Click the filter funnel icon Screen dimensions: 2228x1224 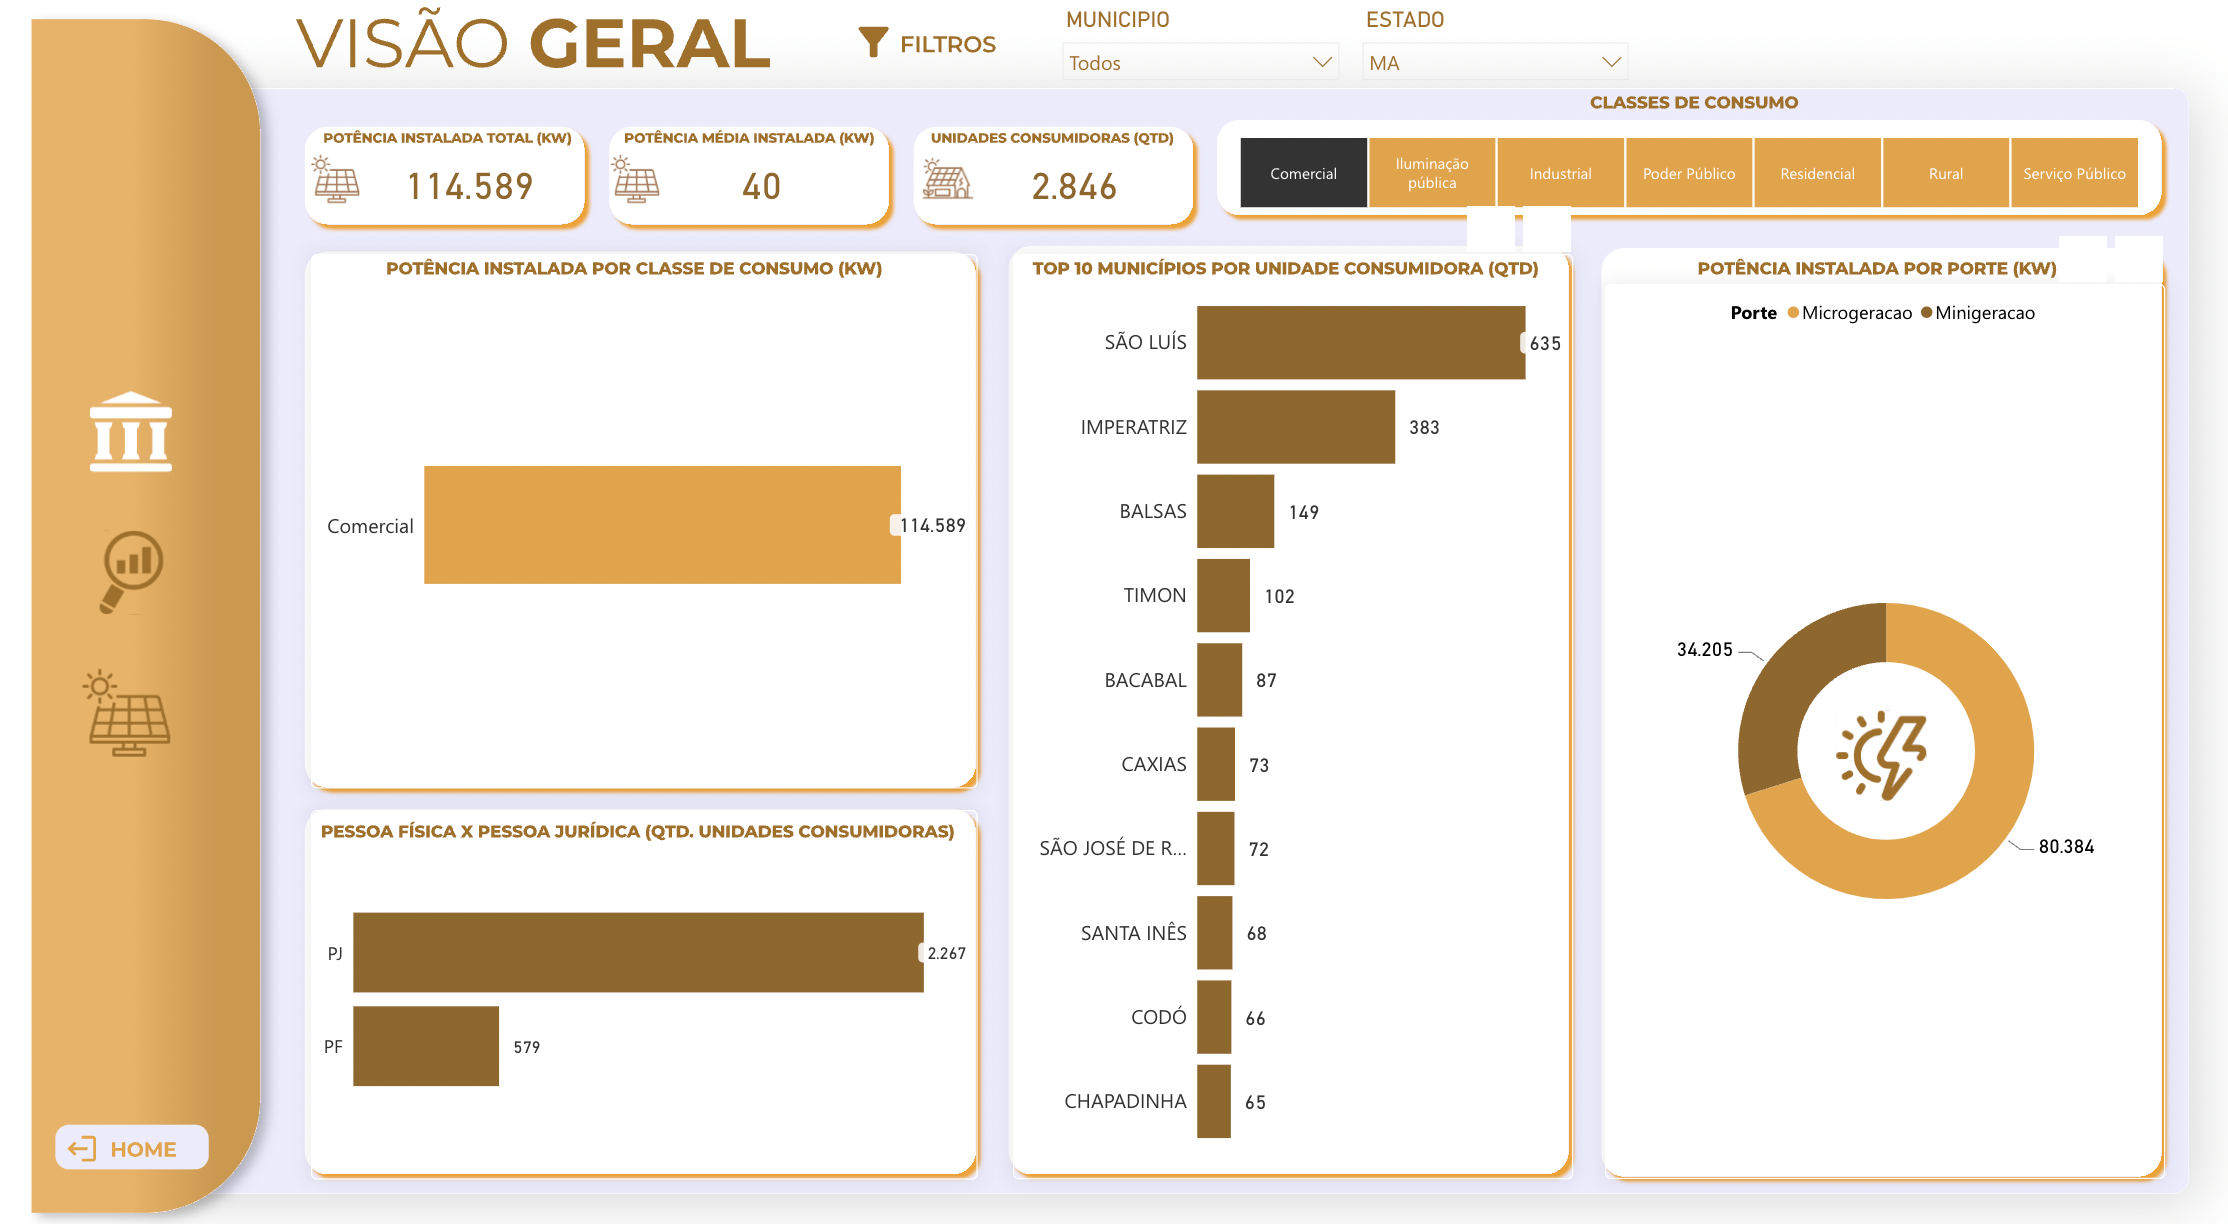(872, 42)
